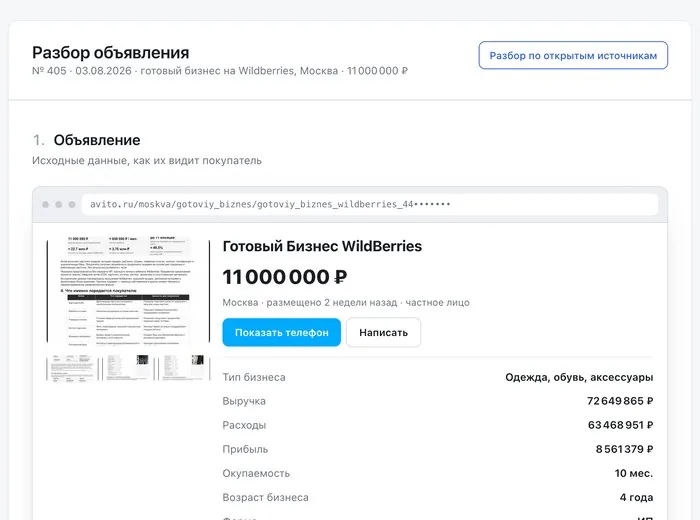This screenshot has height=520, width=700.
Task: Click the 'Готовый Бизнес WildBerries' listing title
Action: coord(322,246)
